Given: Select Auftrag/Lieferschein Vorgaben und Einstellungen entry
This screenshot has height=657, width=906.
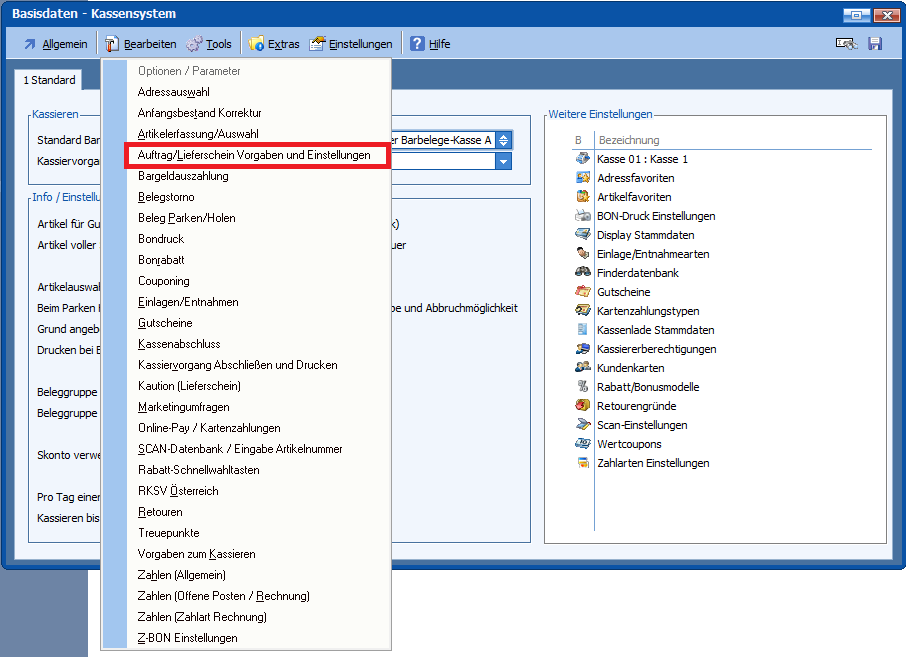Looking at the screenshot, I should 254,155.
